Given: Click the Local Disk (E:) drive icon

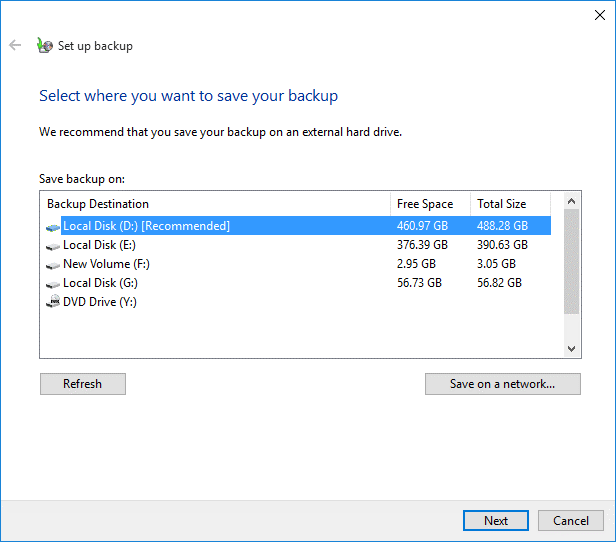Looking at the screenshot, I should pos(52,246).
